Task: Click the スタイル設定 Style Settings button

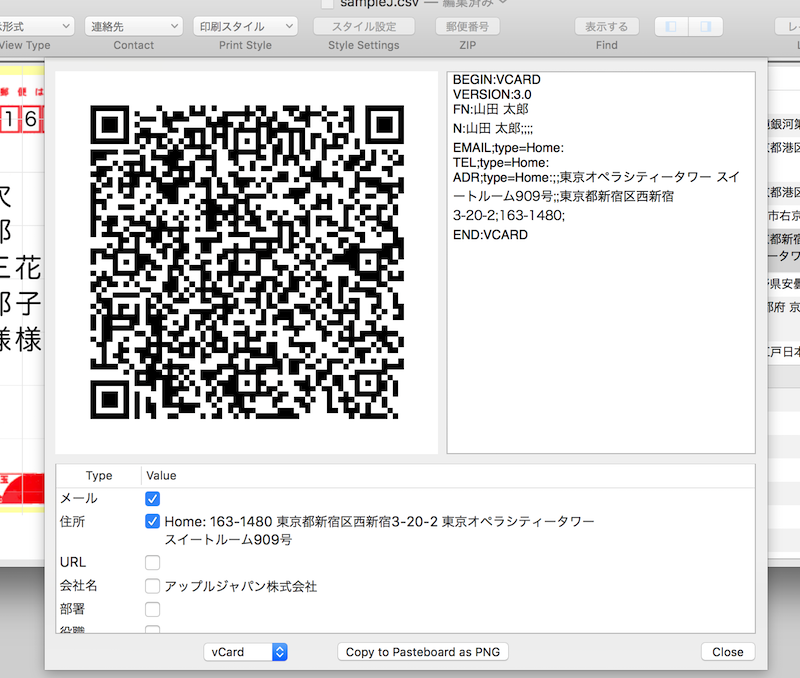Action: [364, 27]
